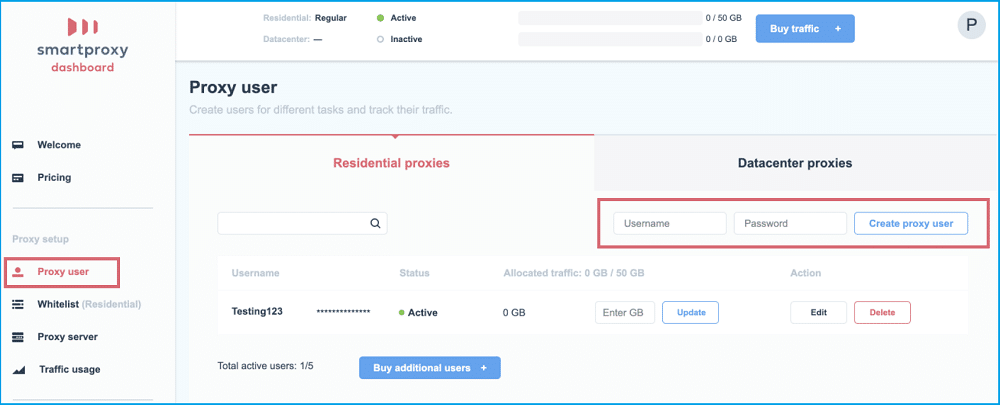Delete the Testing123 user

click(882, 313)
